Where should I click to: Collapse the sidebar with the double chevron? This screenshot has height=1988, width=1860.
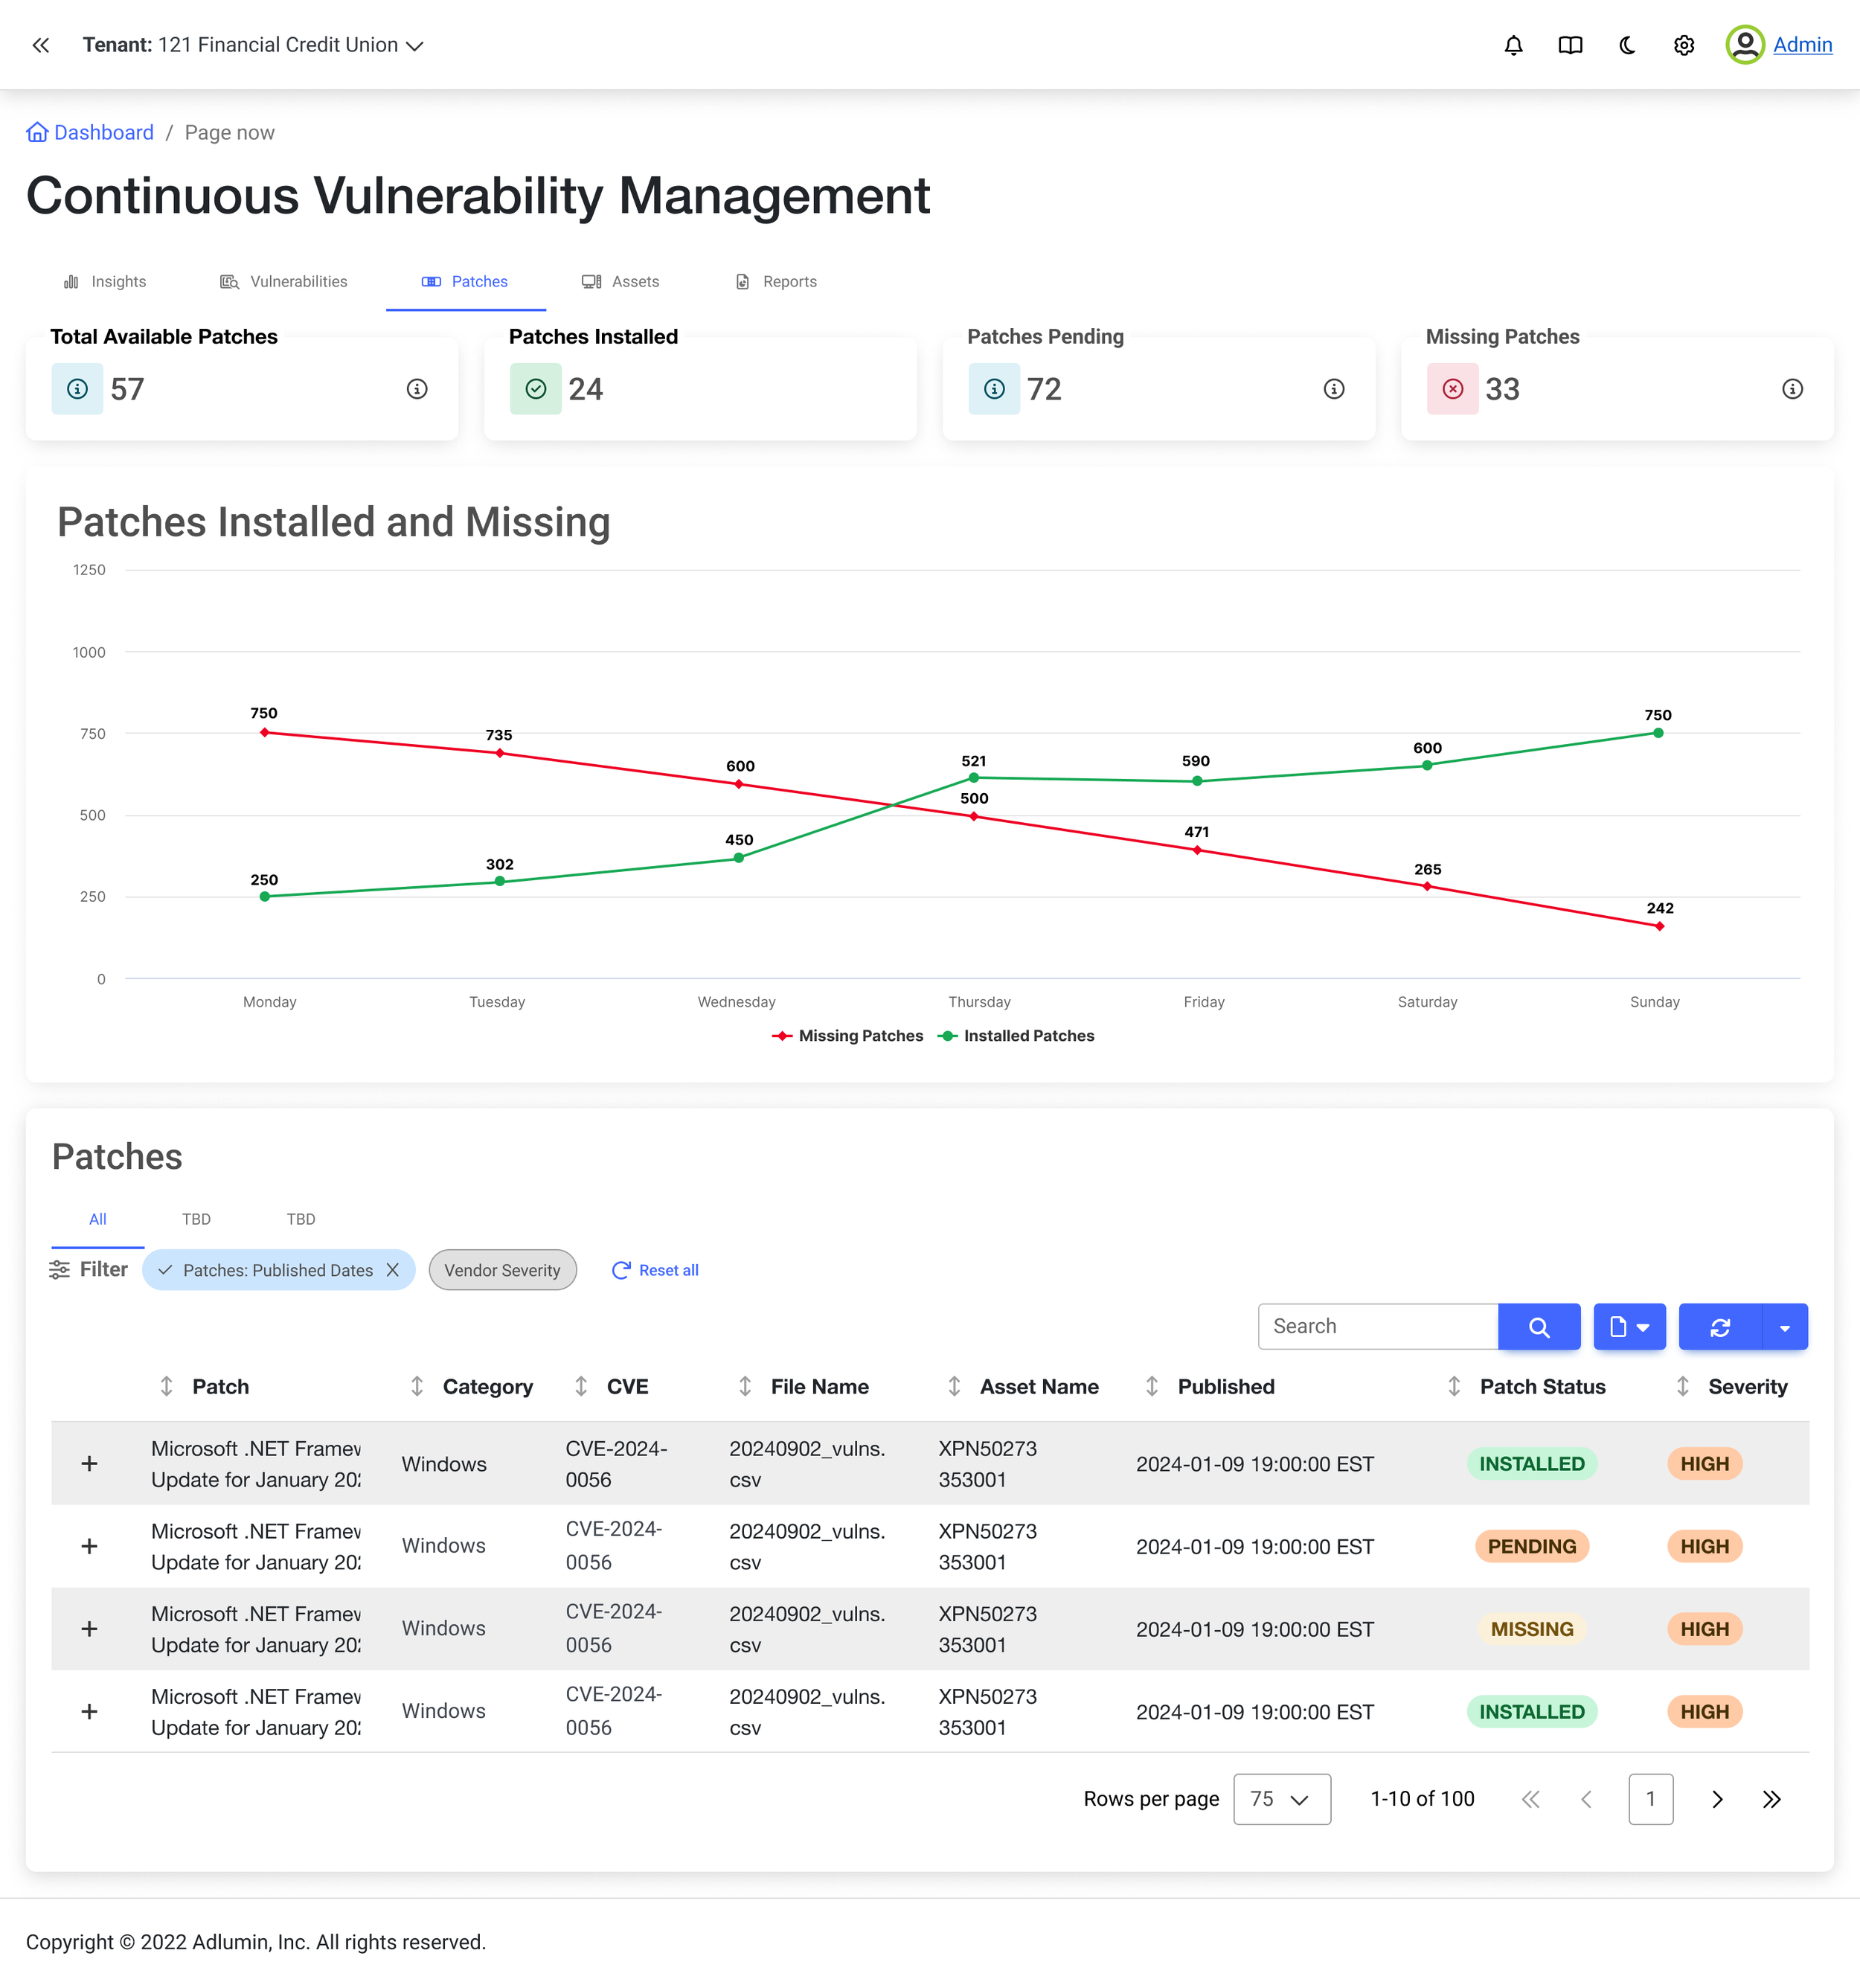click(41, 45)
